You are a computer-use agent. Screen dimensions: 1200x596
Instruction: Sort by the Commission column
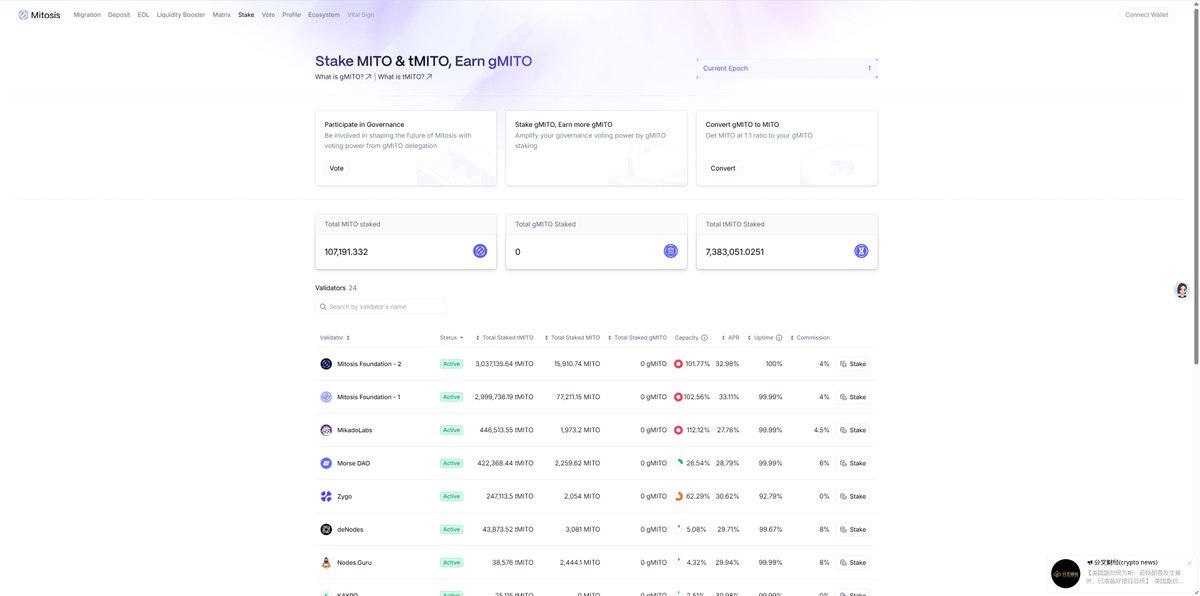point(810,338)
